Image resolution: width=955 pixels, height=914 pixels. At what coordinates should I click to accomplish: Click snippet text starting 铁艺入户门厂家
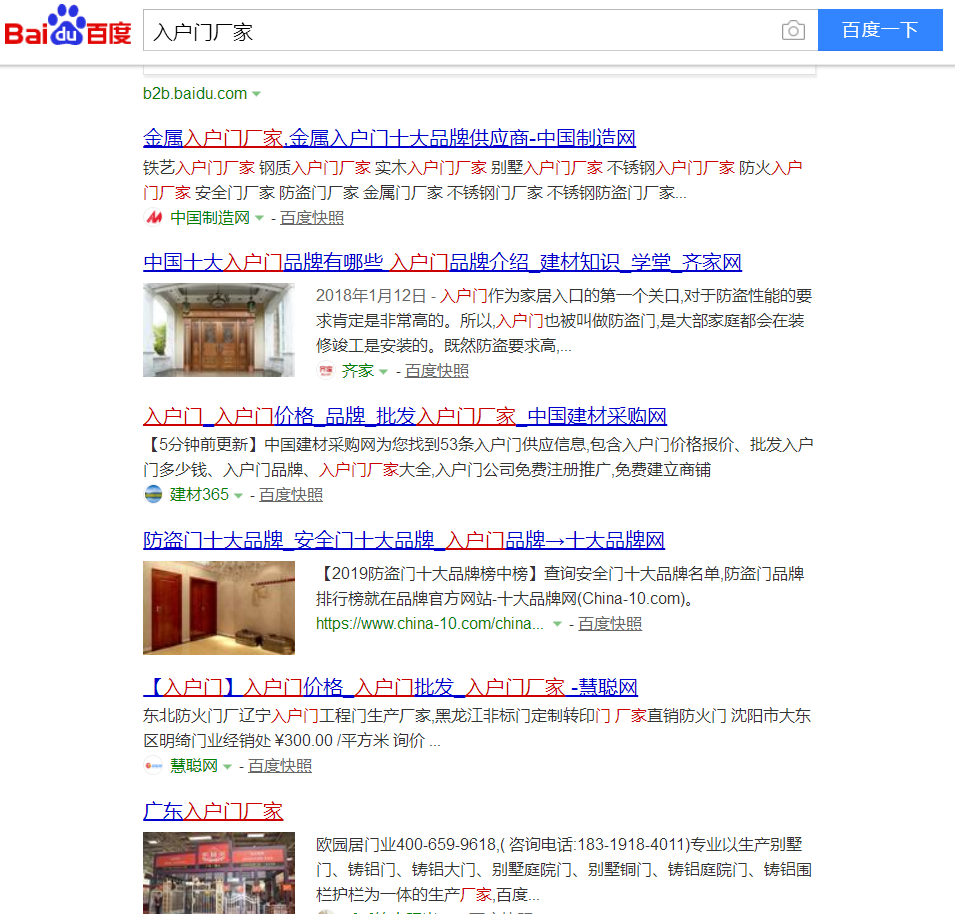click(x=473, y=180)
